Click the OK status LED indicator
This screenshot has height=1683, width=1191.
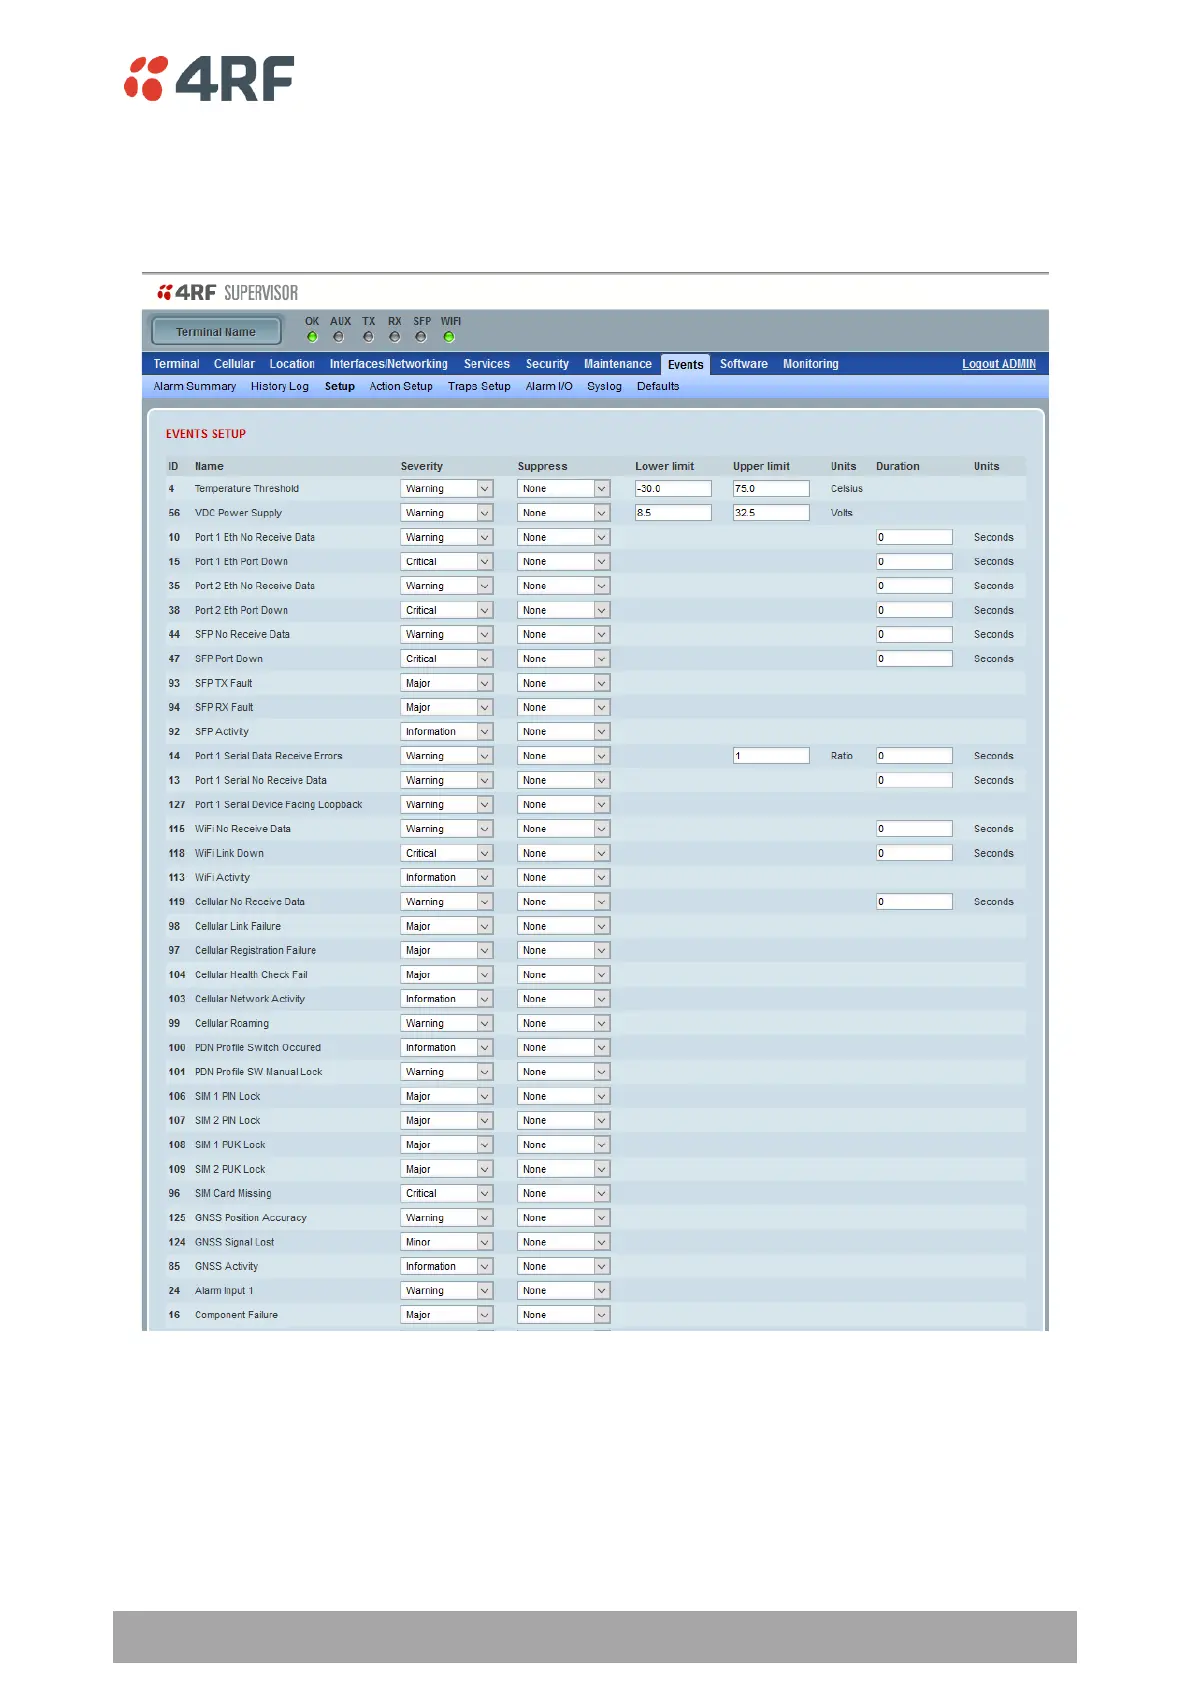point(312,337)
